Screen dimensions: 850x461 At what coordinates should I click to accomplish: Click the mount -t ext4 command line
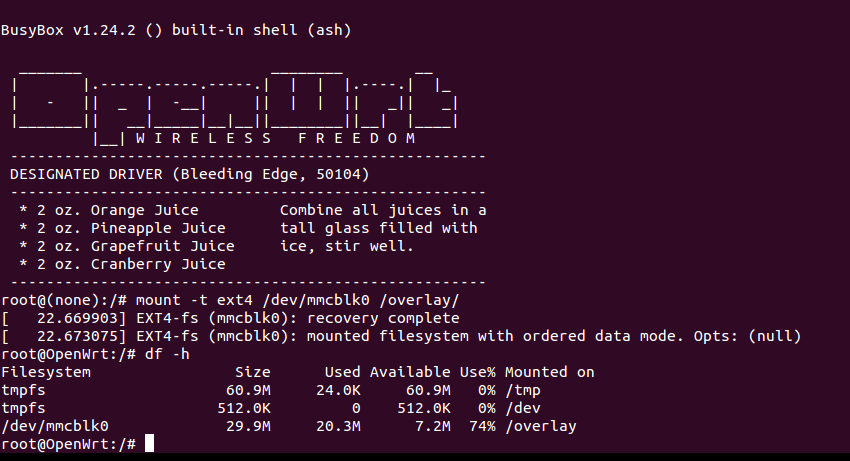pyautogui.click(x=230, y=300)
